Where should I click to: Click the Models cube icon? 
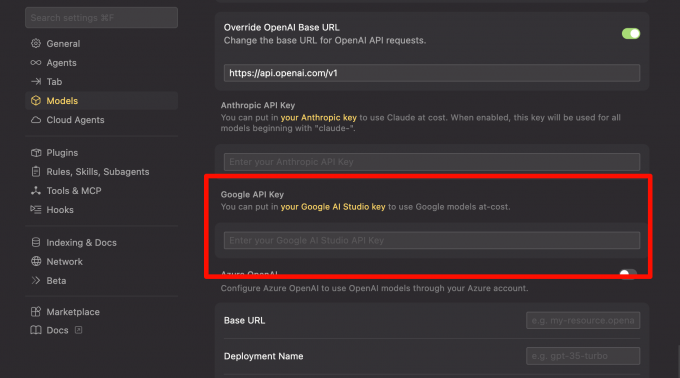[x=36, y=101]
